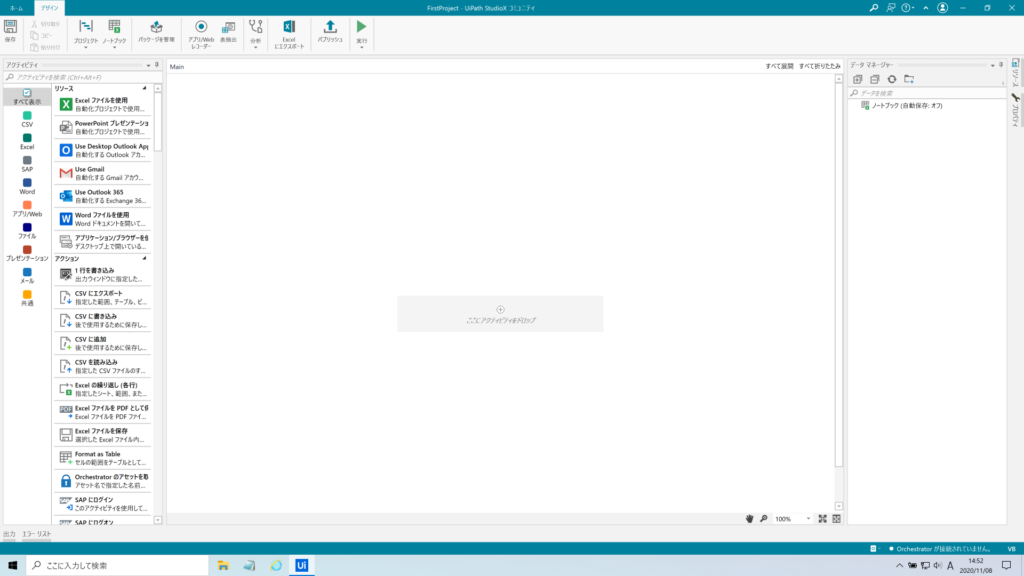The image size is (1024, 576).
Task: Click すべて折りたたみ collapse all link
Action: 820,66
